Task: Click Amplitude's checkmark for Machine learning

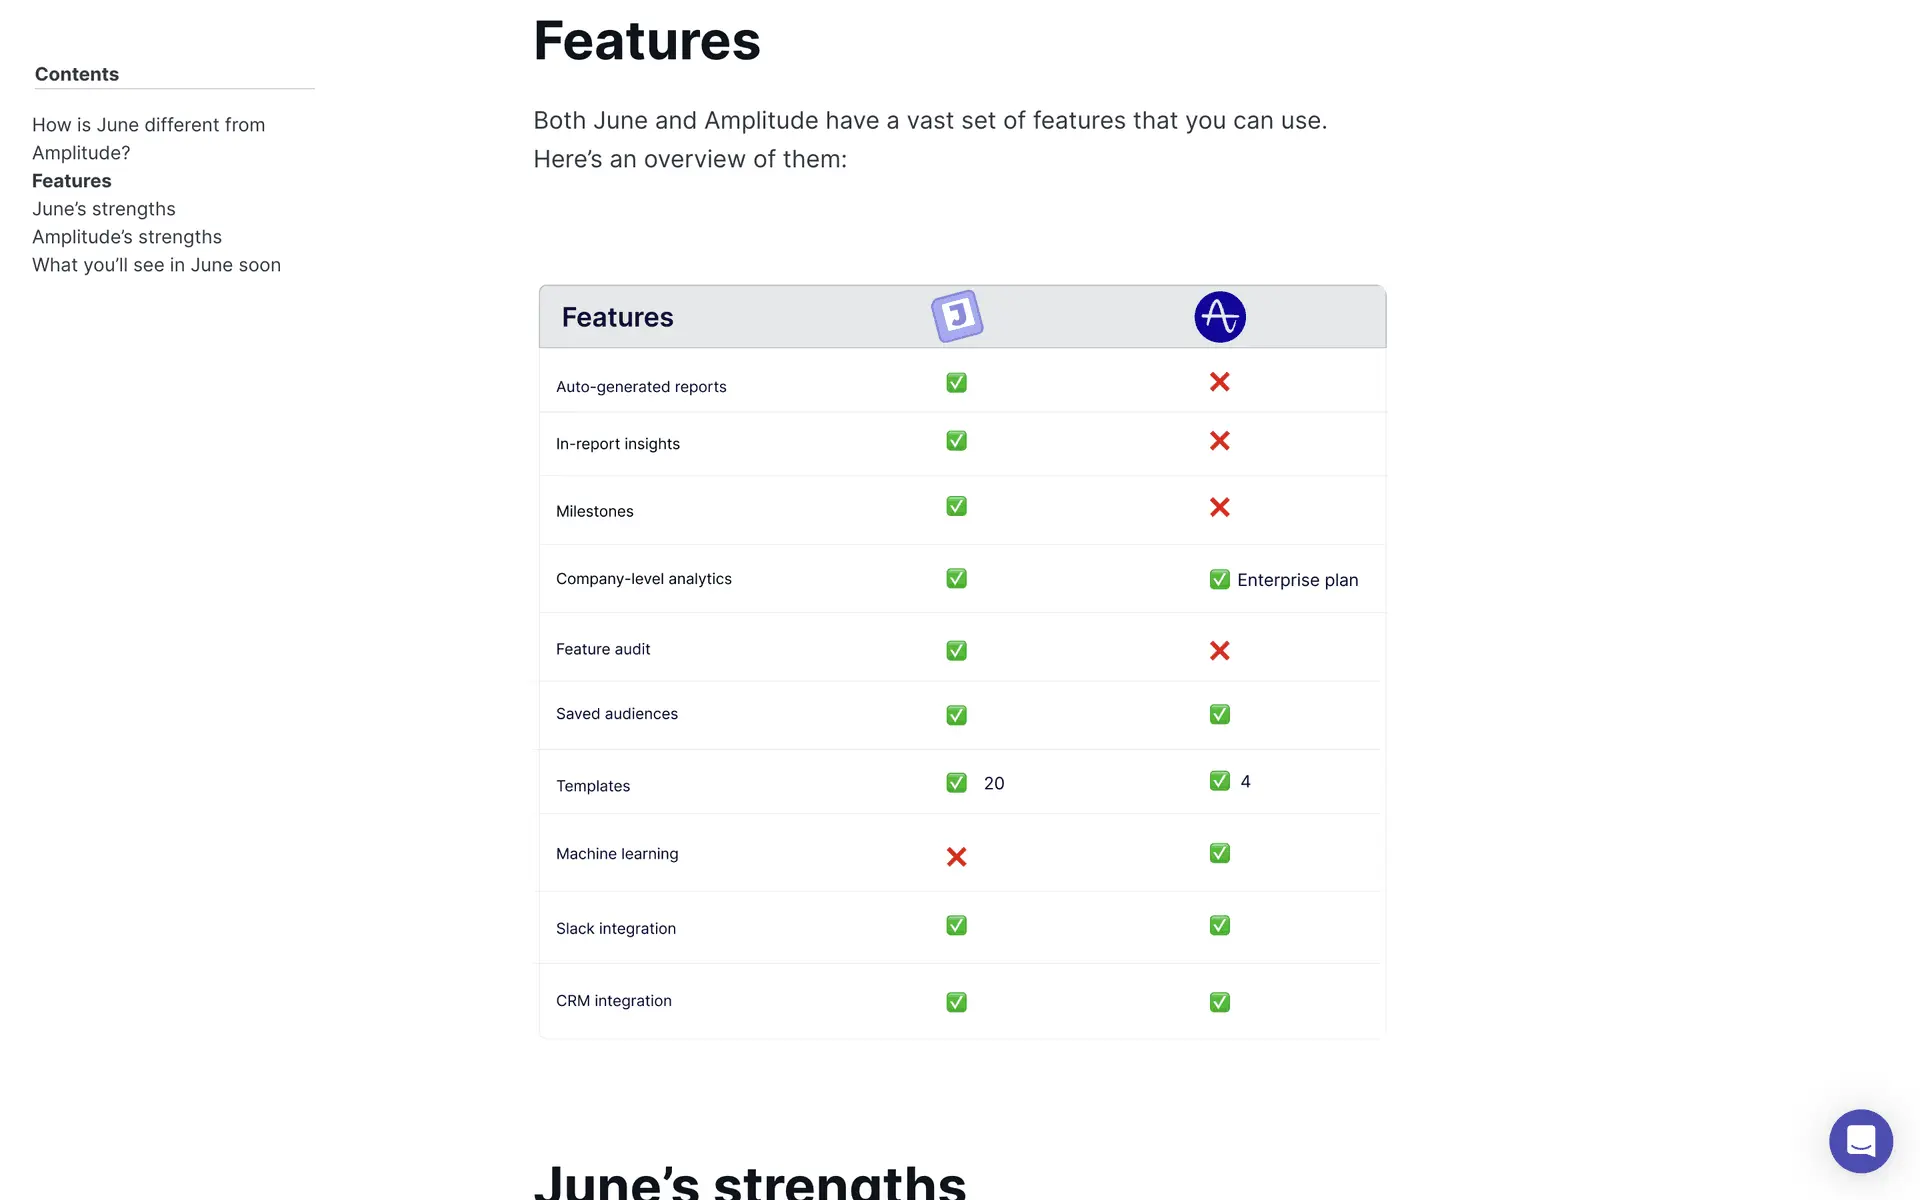Action: 1219,853
